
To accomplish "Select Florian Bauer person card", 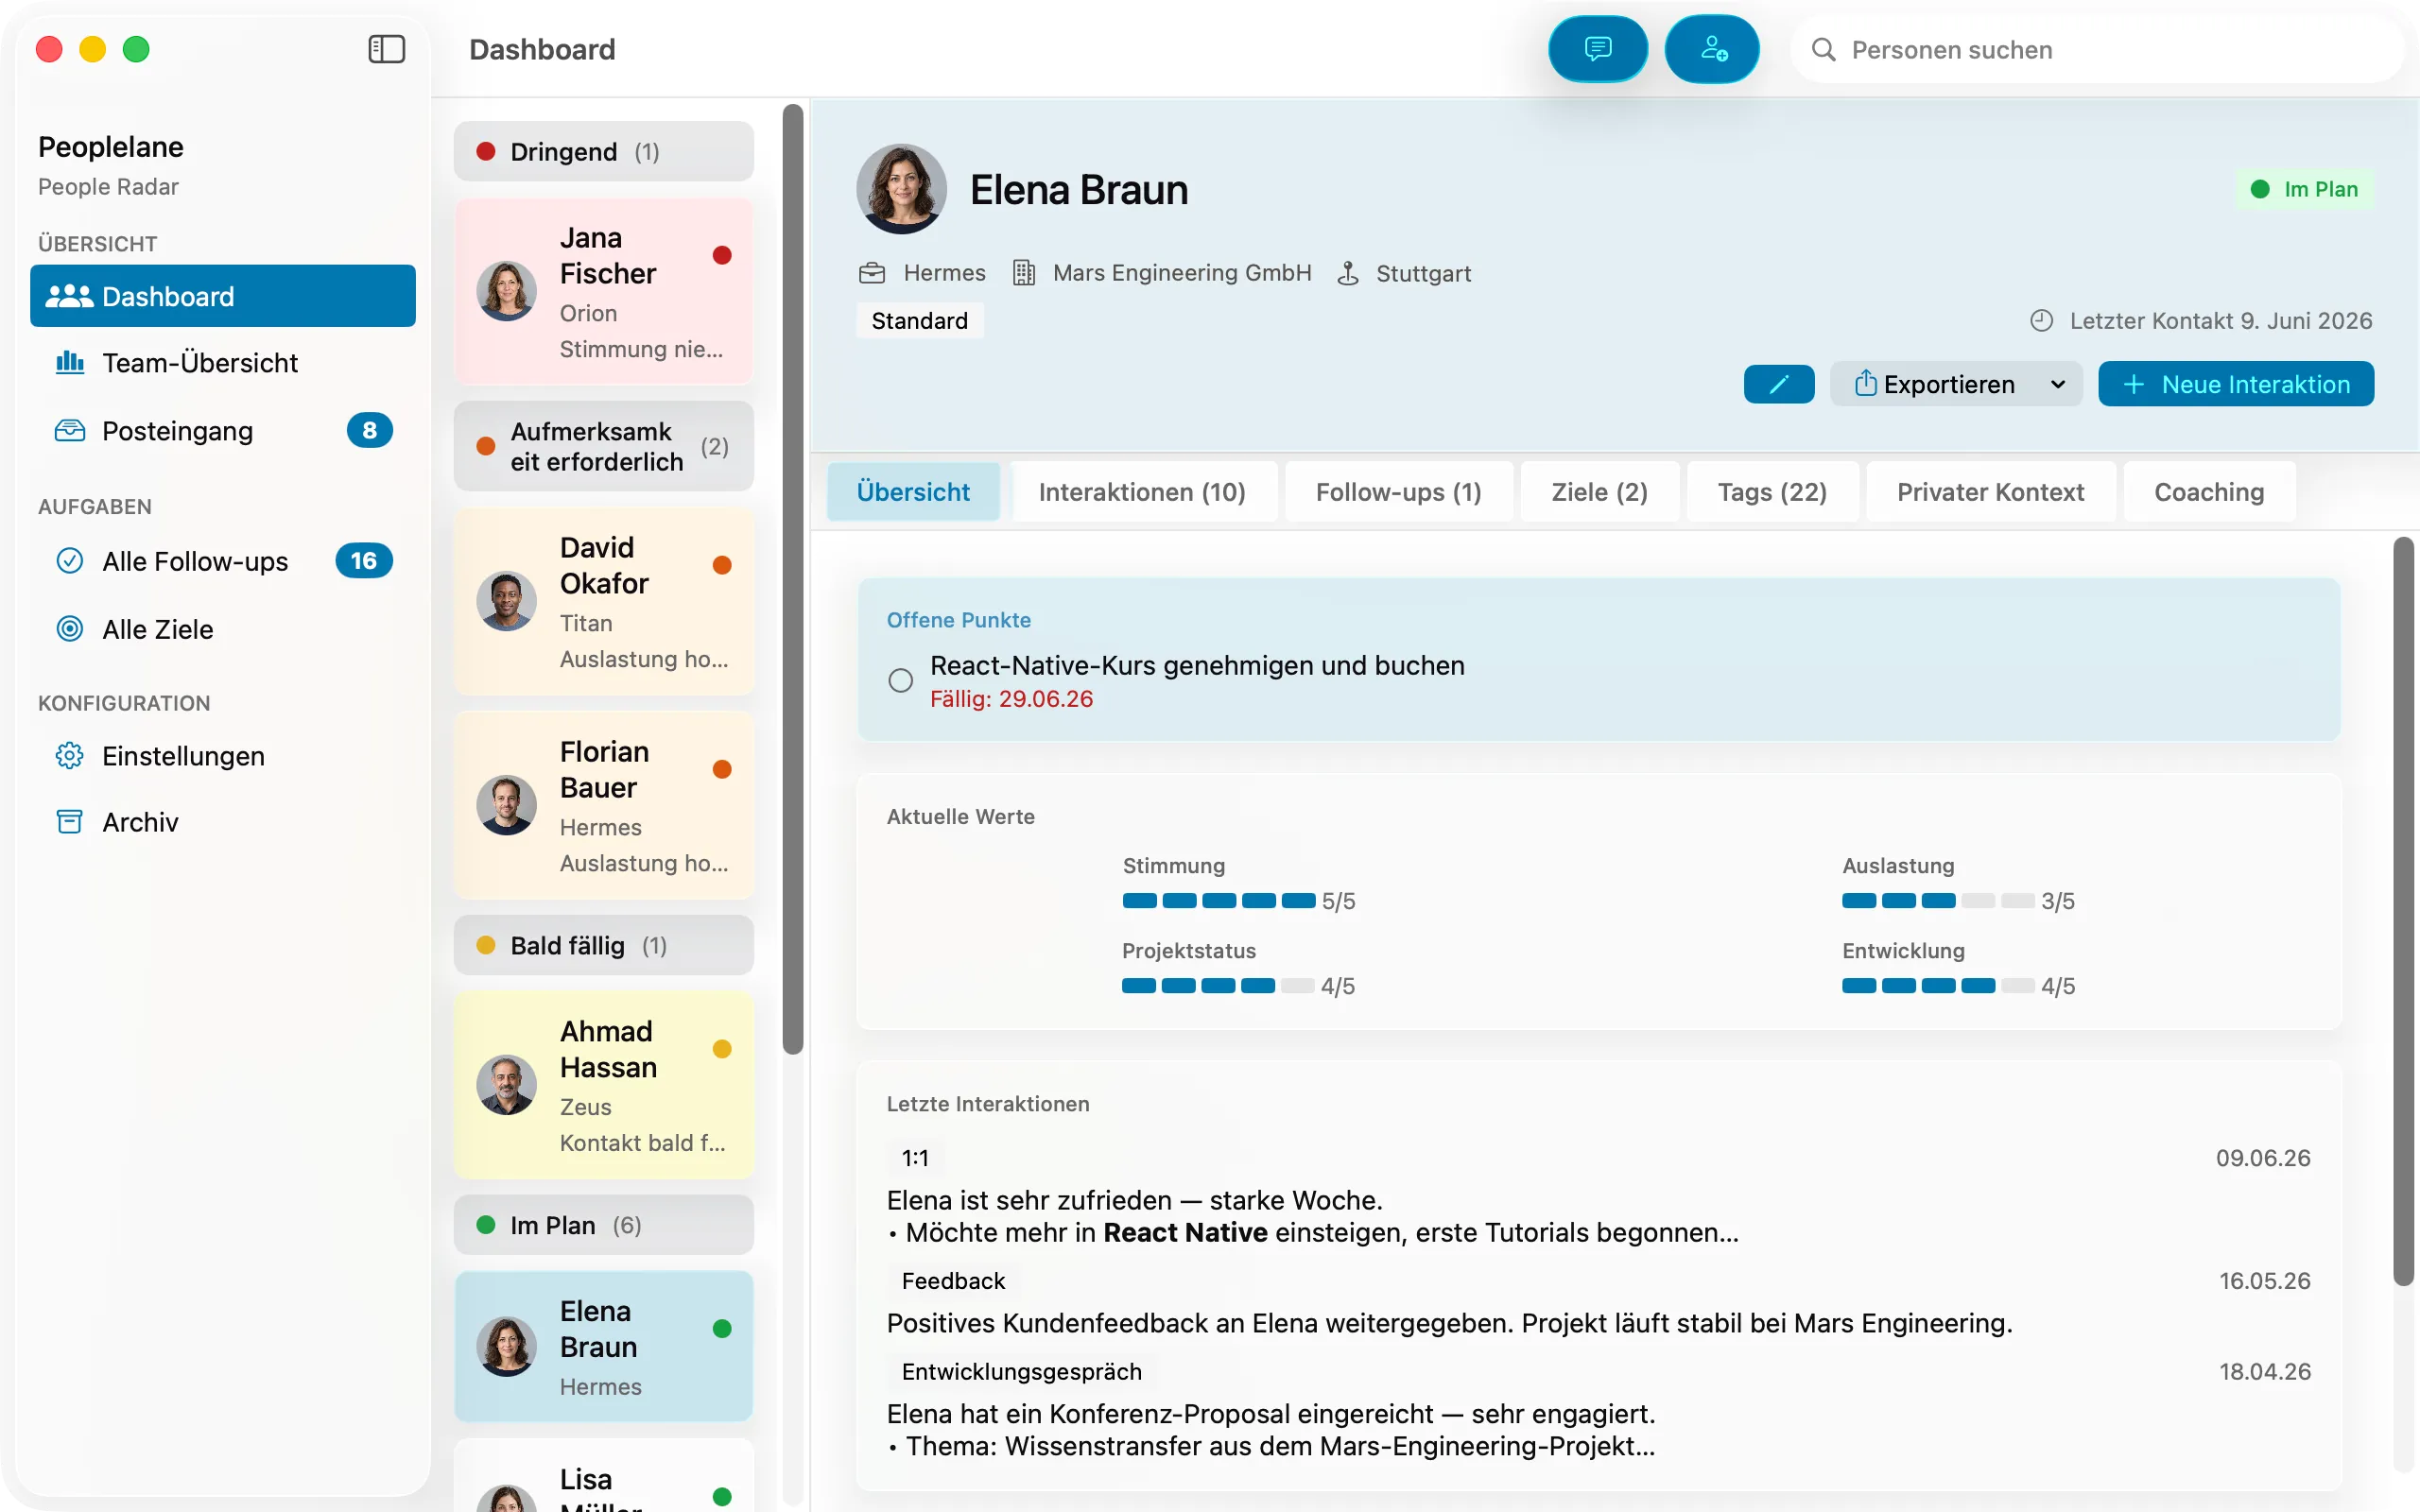I will click(603, 805).
